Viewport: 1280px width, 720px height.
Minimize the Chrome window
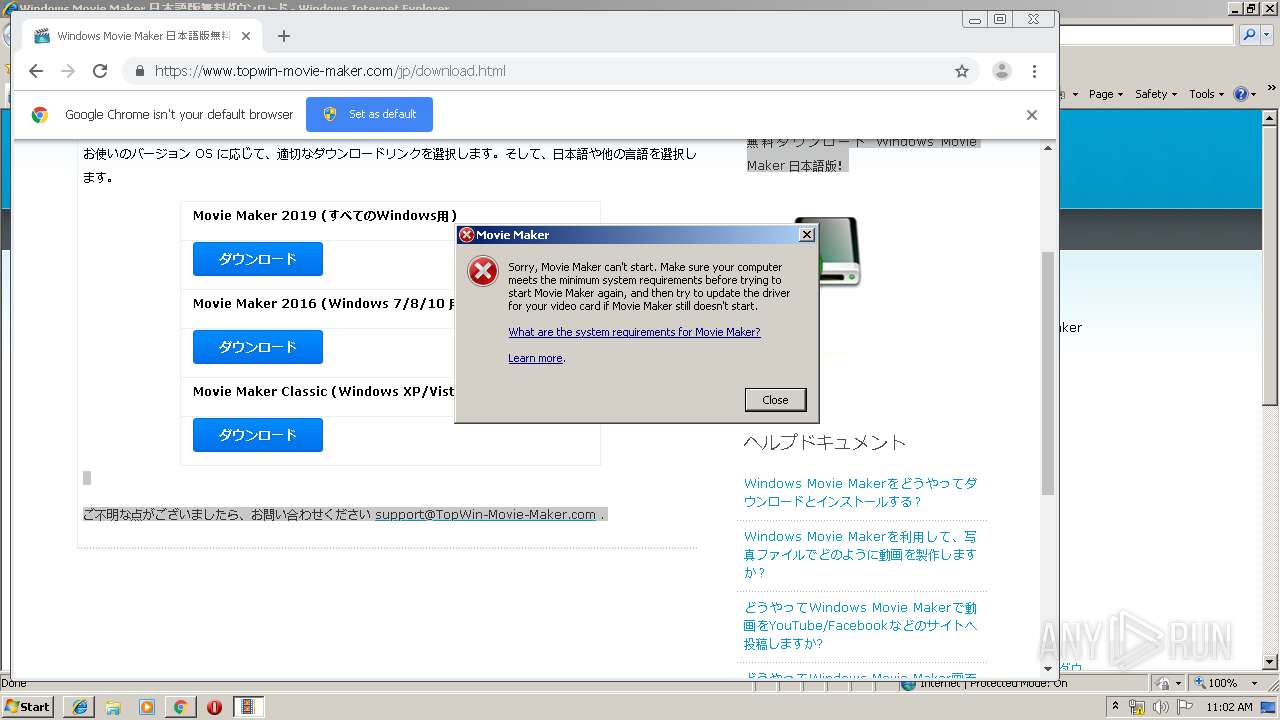pos(974,19)
